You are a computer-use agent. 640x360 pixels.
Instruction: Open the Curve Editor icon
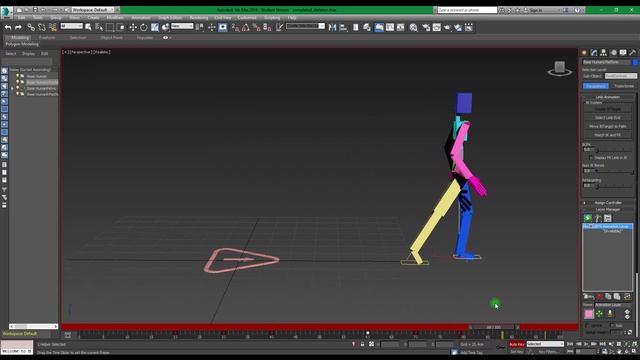[390, 27]
